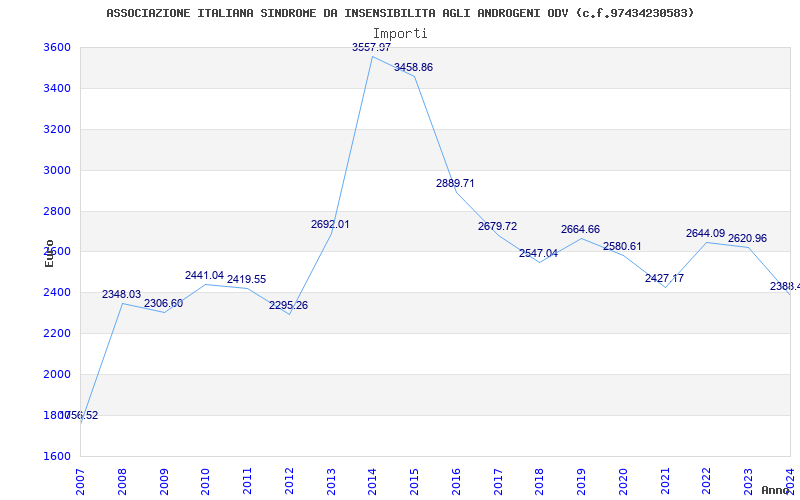Select the x-axis year 2009

pos(164,482)
